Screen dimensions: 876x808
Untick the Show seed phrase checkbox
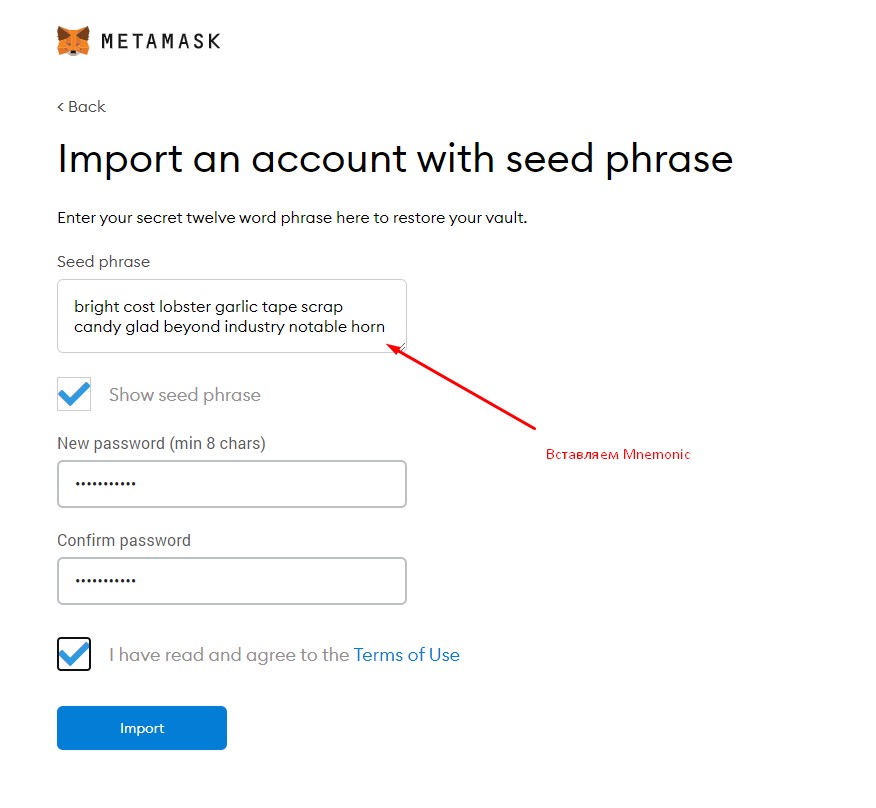(74, 394)
